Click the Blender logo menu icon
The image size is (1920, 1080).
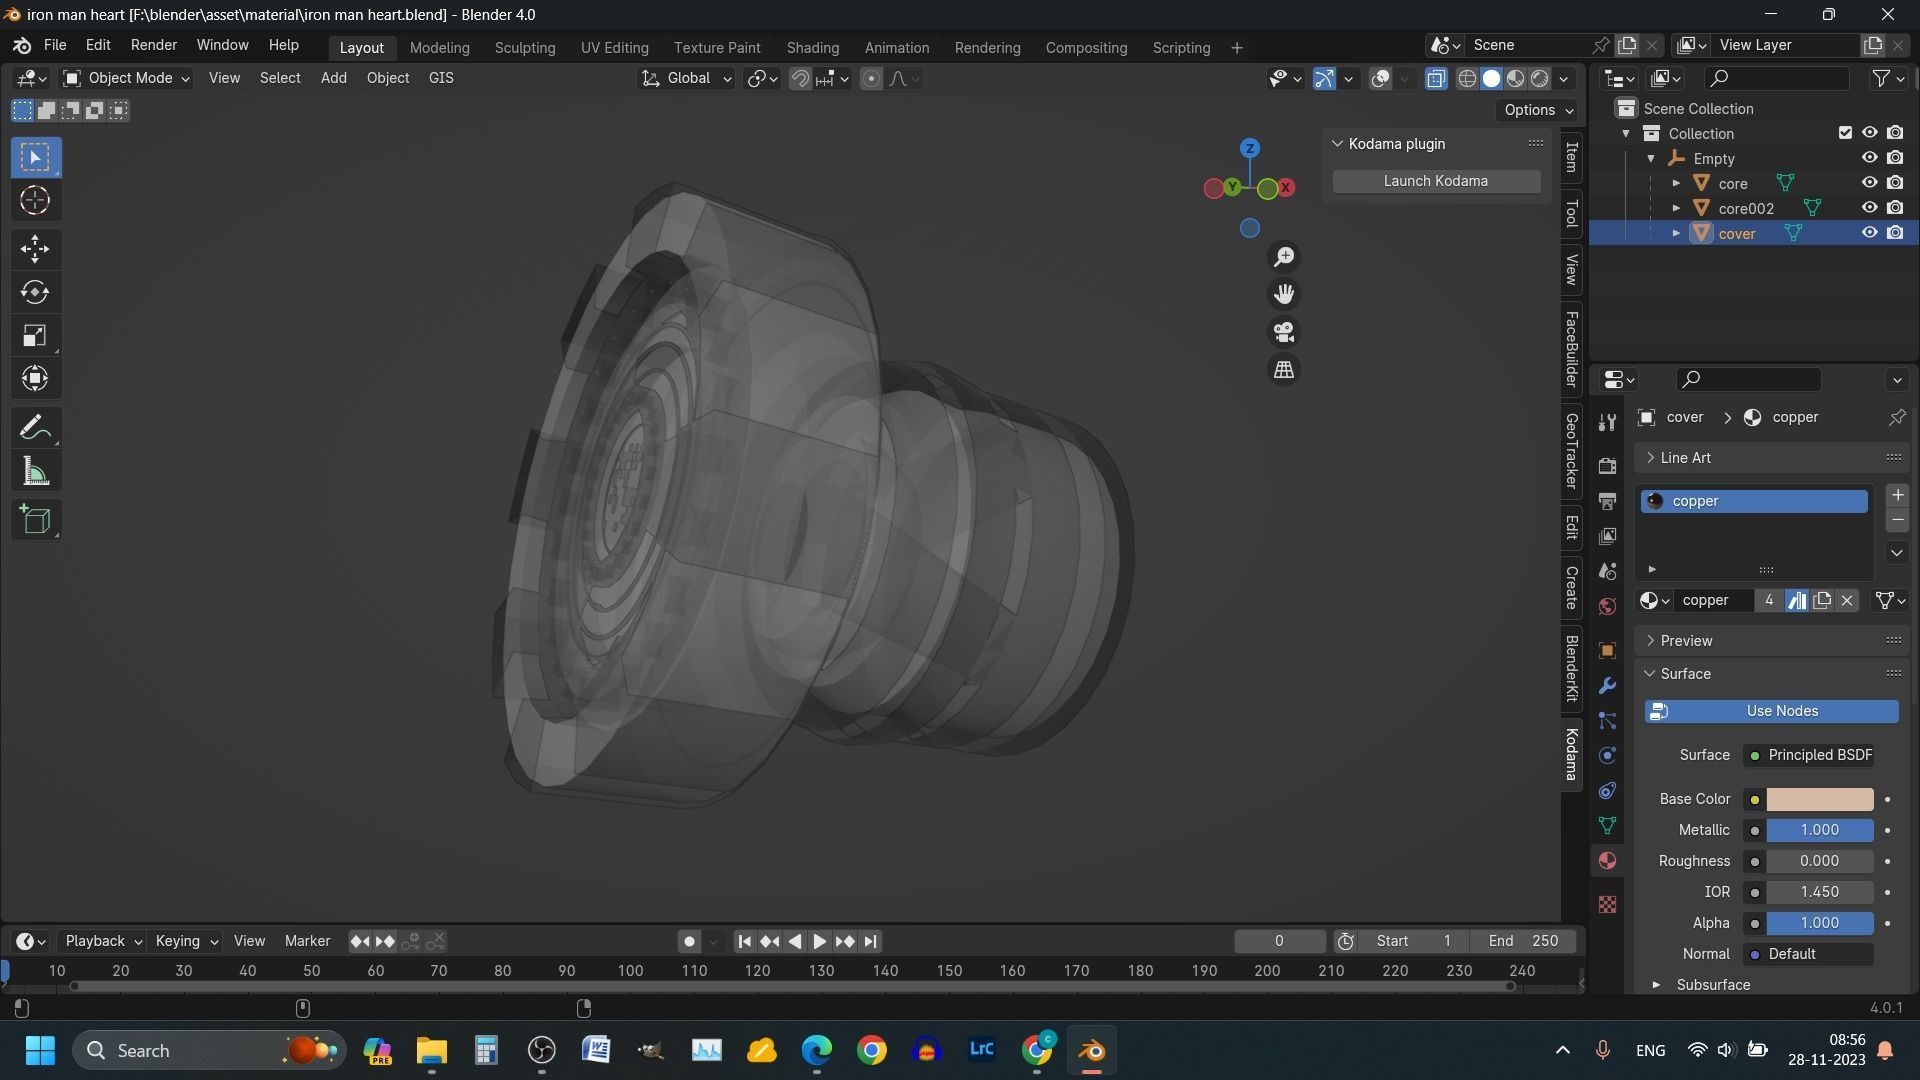pos(22,46)
